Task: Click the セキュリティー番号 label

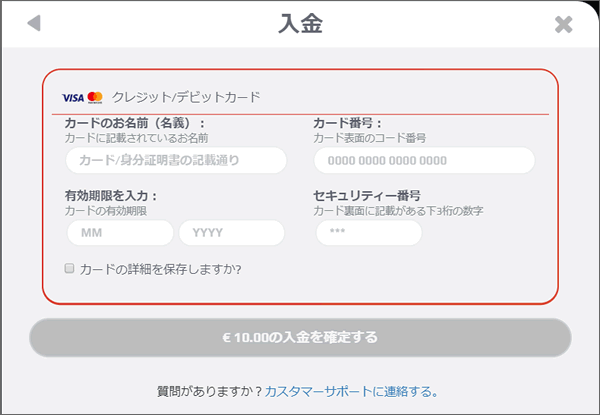Action: pos(367,196)
